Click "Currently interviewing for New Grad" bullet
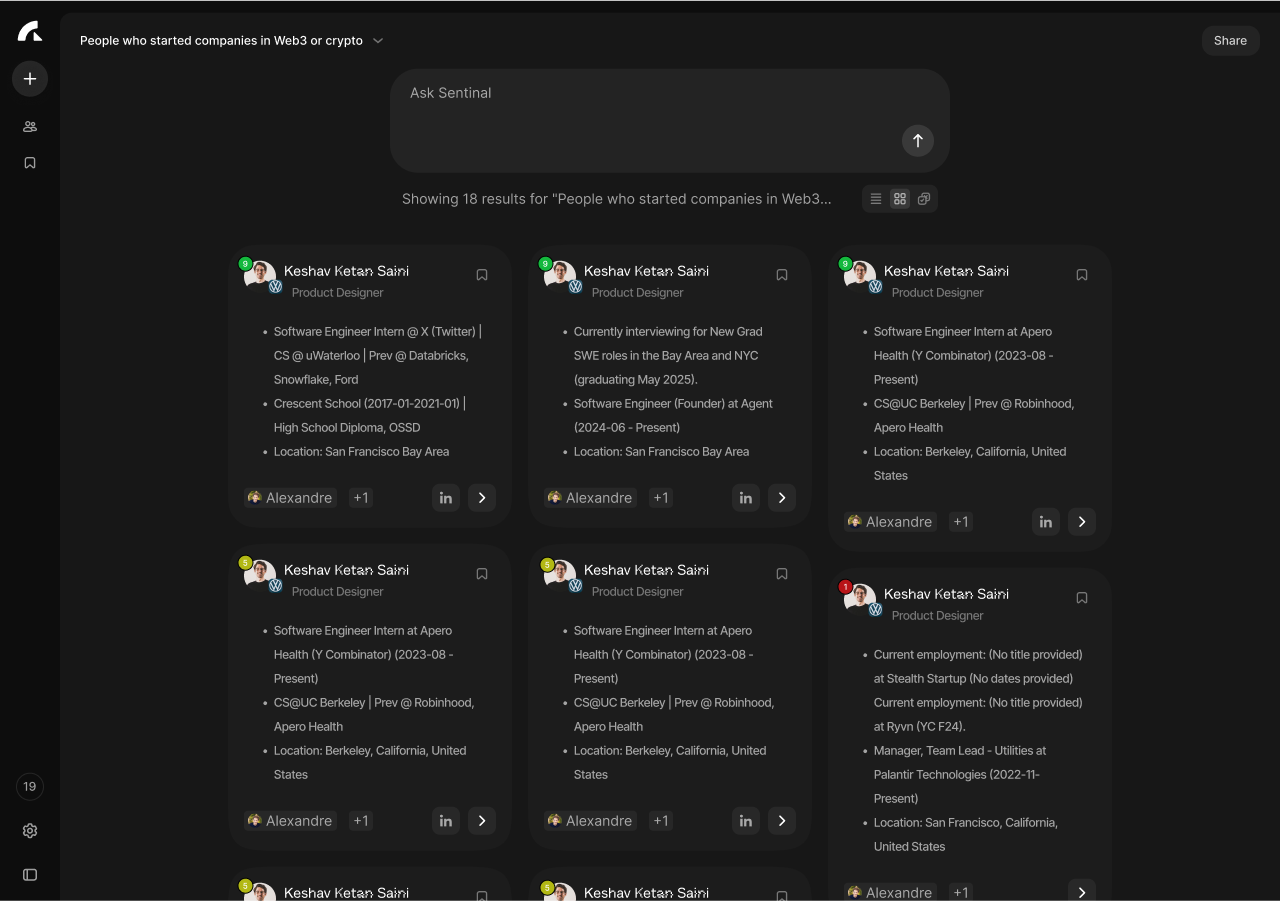The image size is (1280, 901). tap(668, 332)
